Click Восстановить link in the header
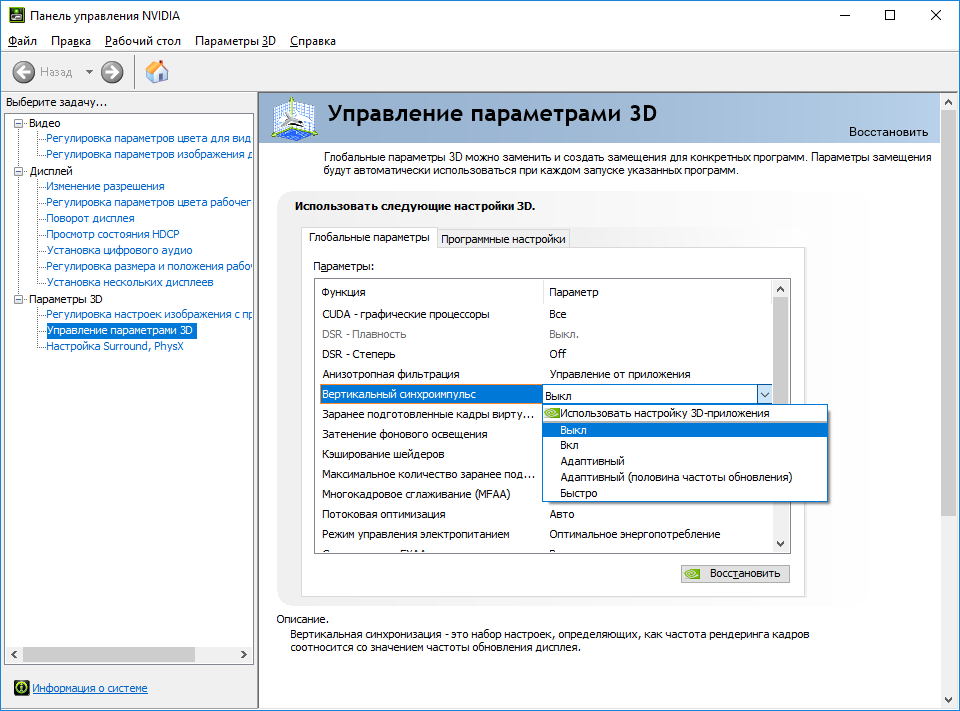 [x=888, y=132]
